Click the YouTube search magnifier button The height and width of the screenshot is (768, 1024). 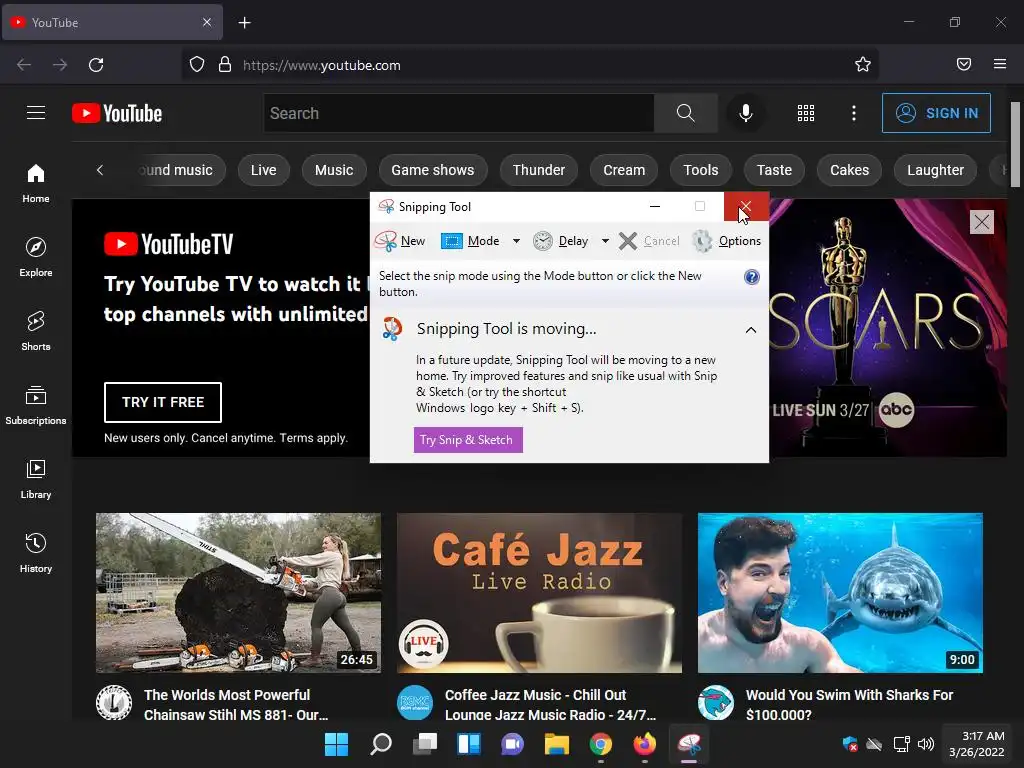point(686,113)
